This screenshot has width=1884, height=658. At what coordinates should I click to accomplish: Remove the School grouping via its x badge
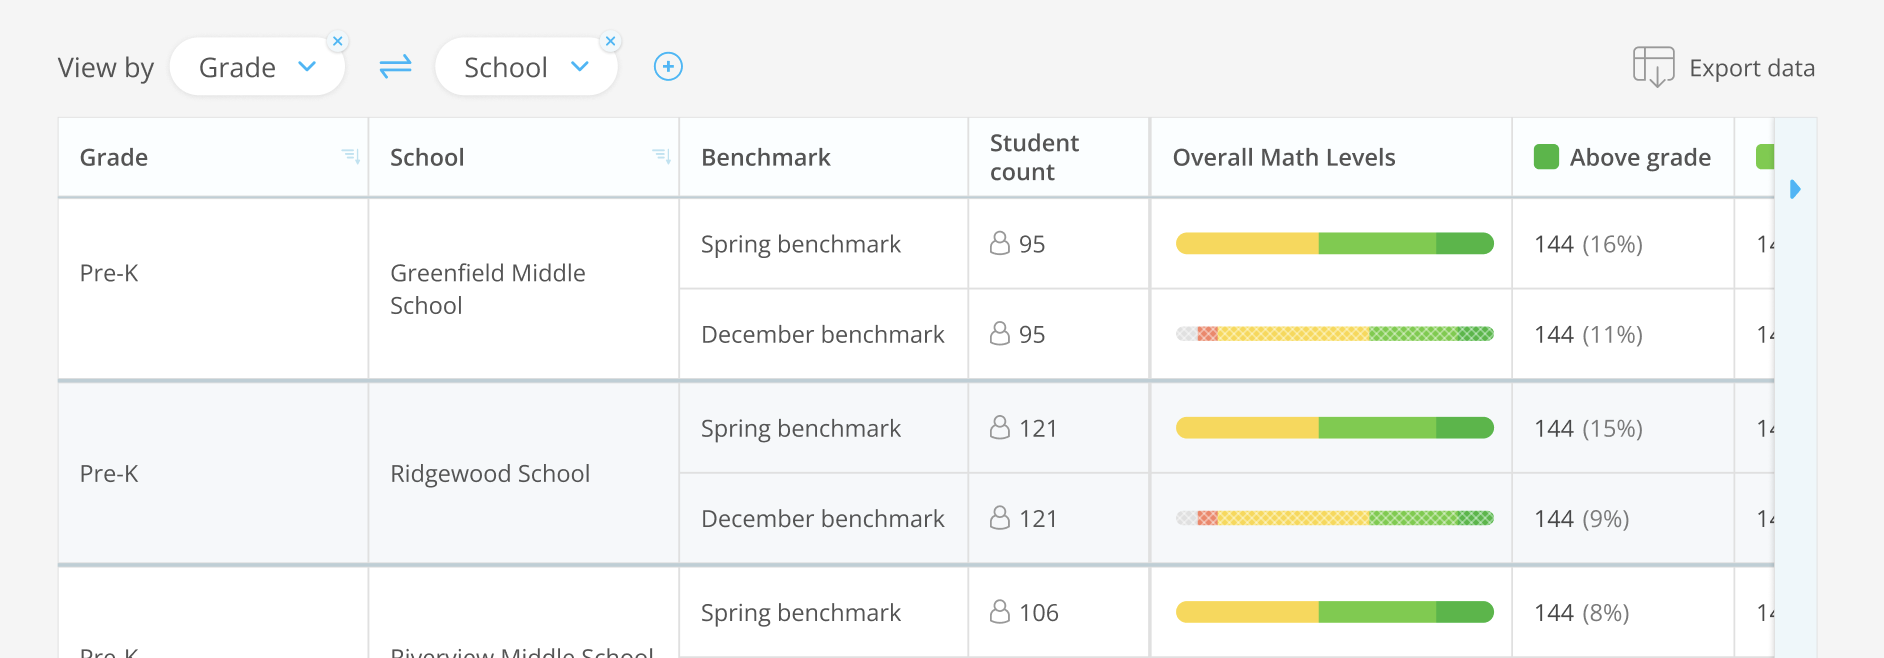point(610,40)
